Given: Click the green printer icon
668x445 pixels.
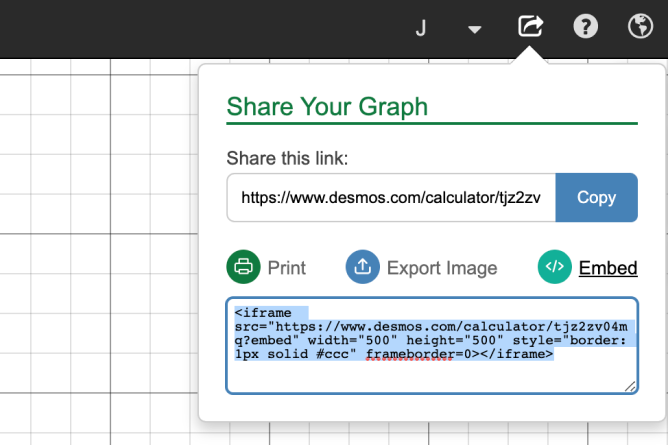Looking at the screenshot, I should [x=243, y=267].
